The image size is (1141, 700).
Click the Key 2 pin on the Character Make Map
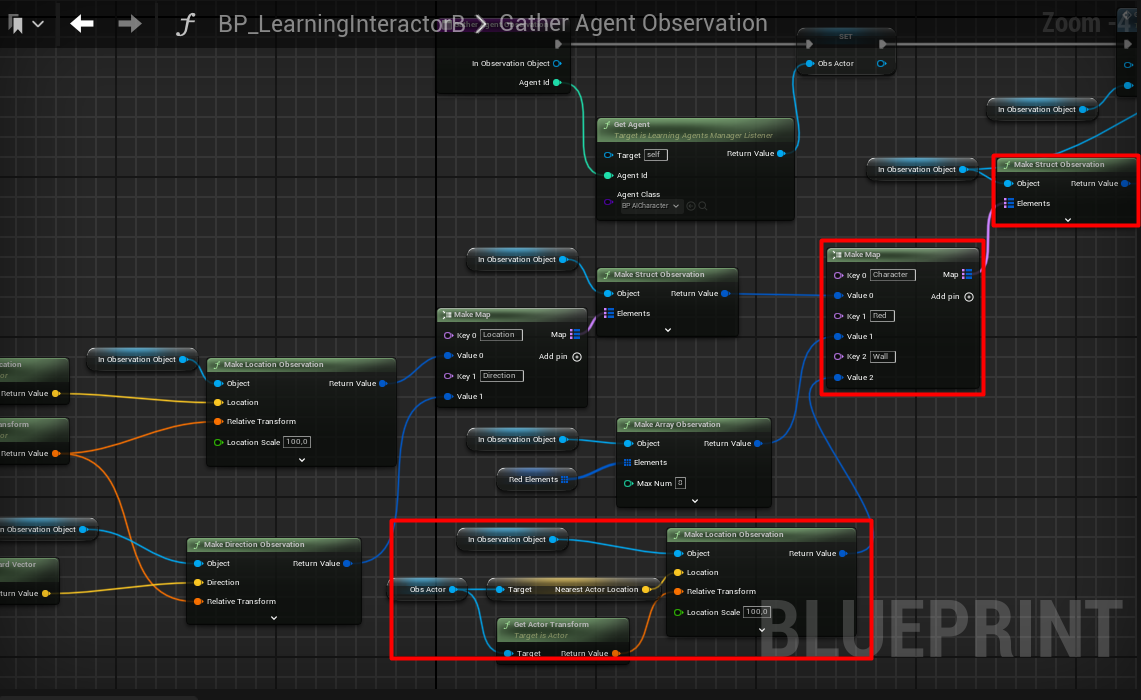[x=838, y=357]
